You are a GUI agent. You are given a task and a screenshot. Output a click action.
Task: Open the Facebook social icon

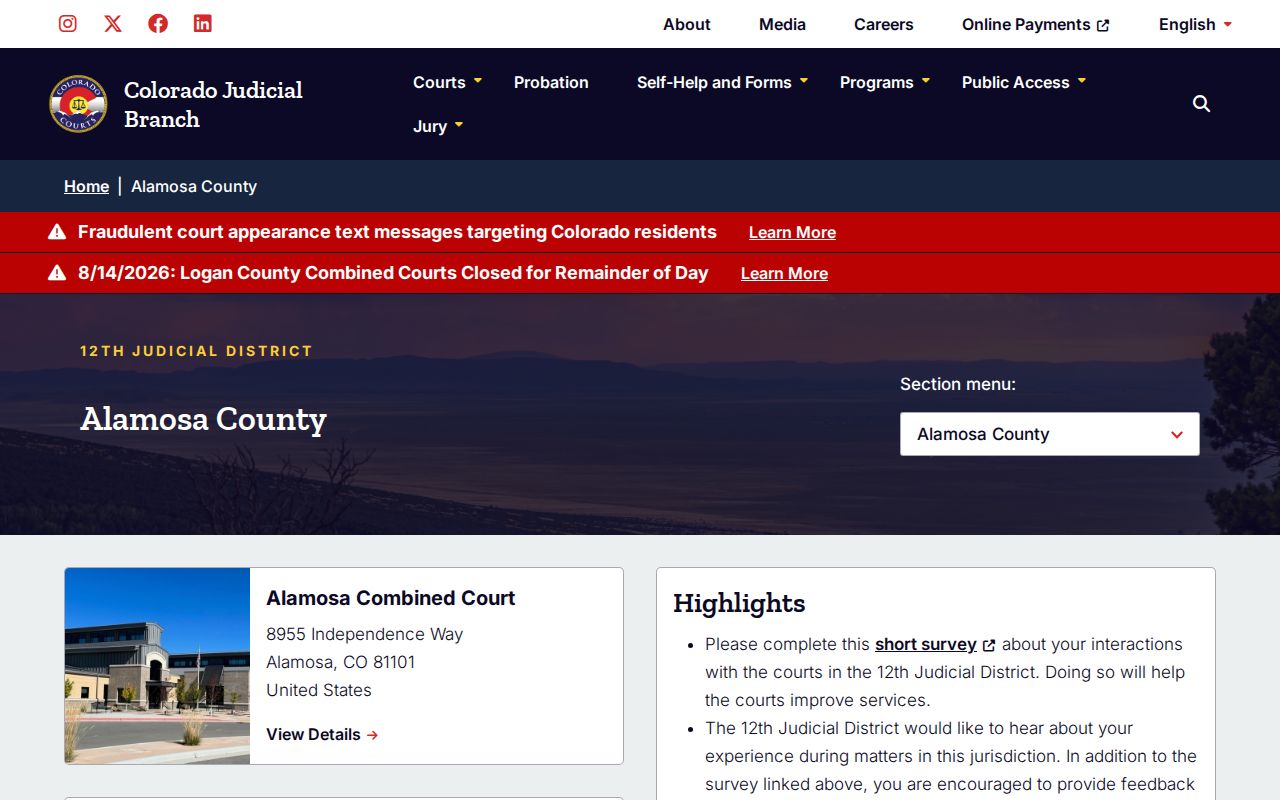158,23
